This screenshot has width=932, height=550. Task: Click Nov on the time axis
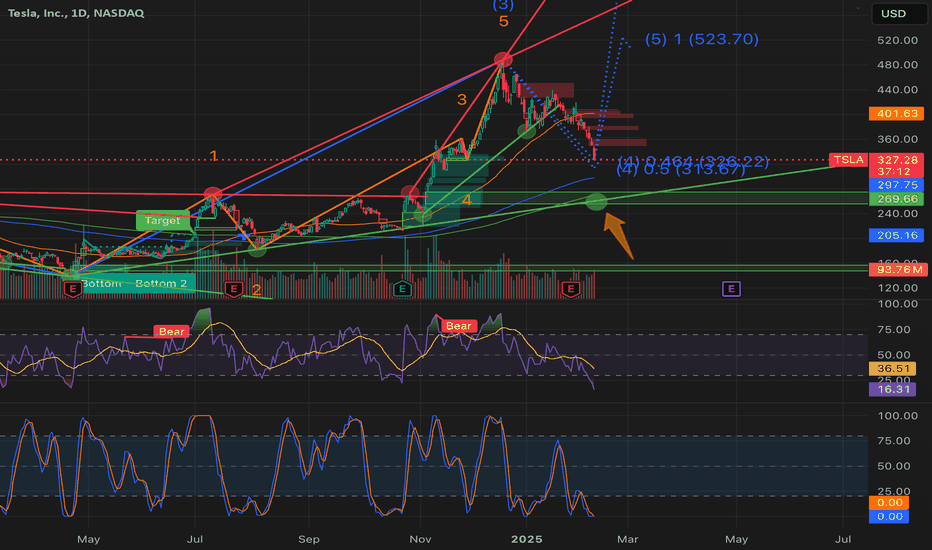coord(420,539)
